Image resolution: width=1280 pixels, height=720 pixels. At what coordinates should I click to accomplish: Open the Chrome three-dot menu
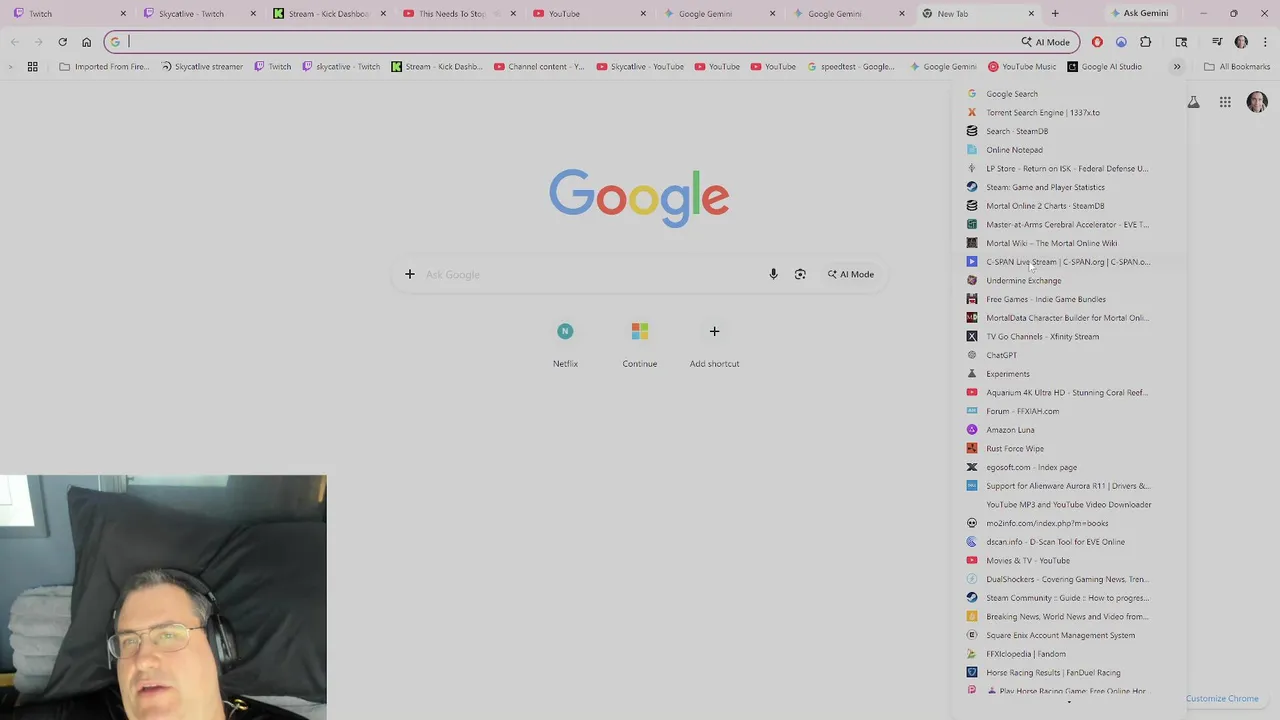[1266, 42]
